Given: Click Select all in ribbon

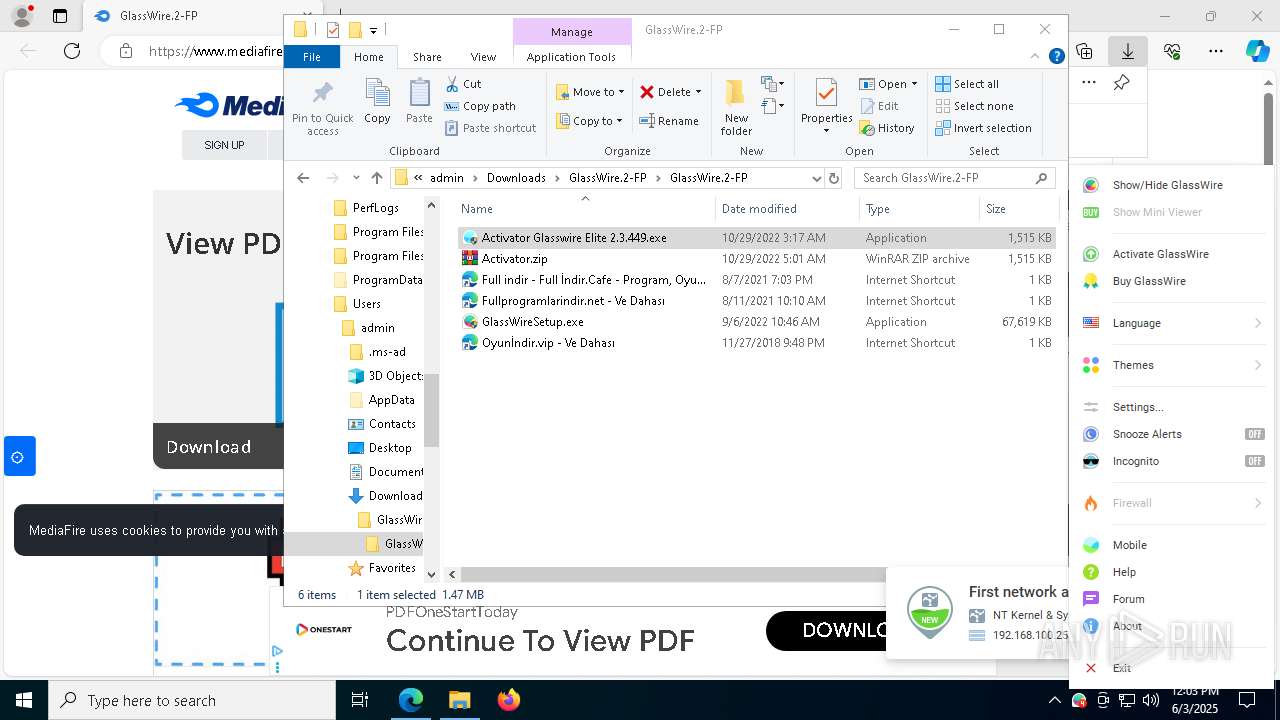Looking at the screenshot, I should pos(967,84).
